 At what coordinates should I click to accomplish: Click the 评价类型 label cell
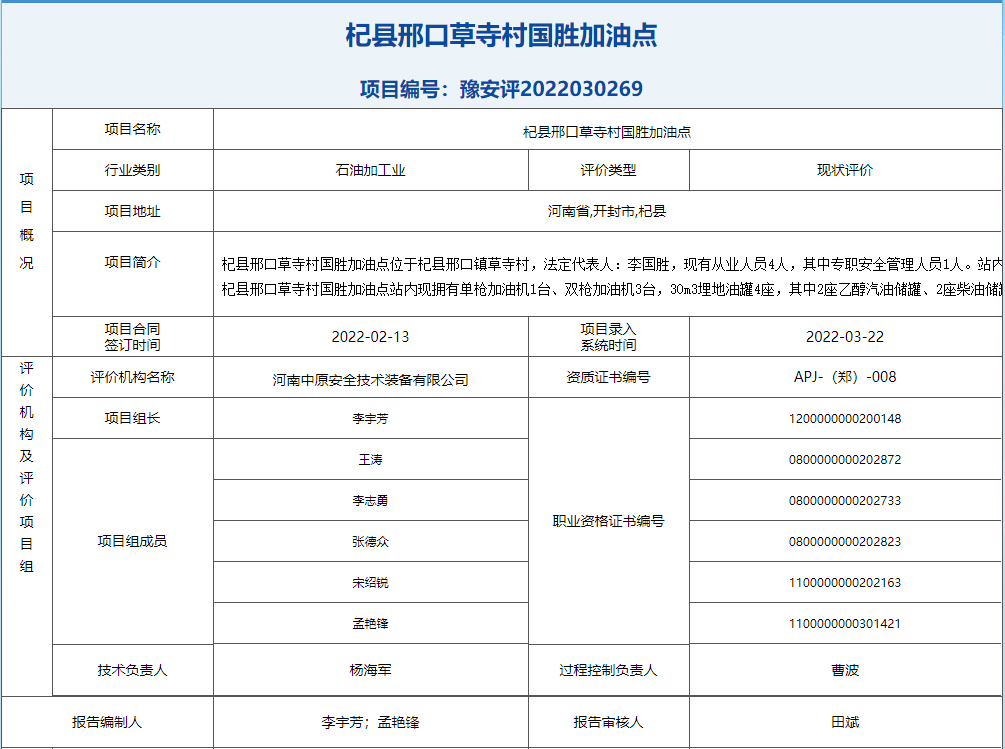point(608,170)
